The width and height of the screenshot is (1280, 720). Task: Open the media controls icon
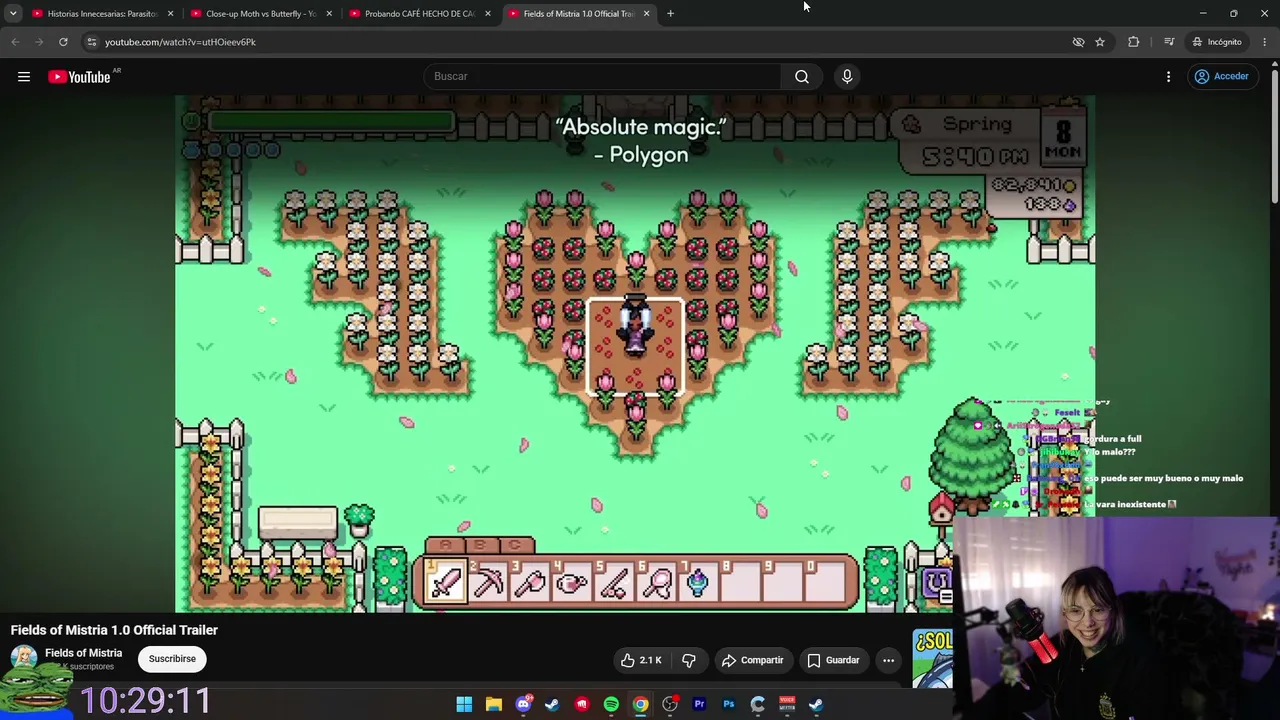1169,42
